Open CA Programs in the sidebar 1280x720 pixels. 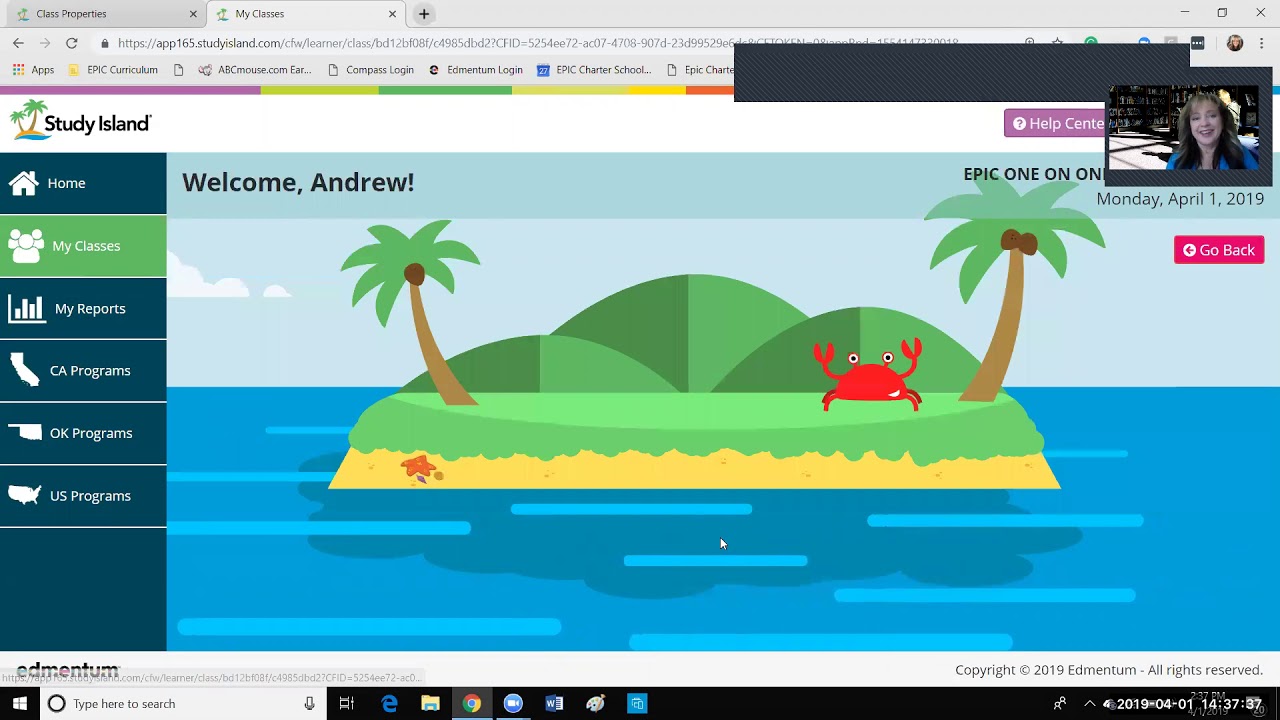point(83,371)
